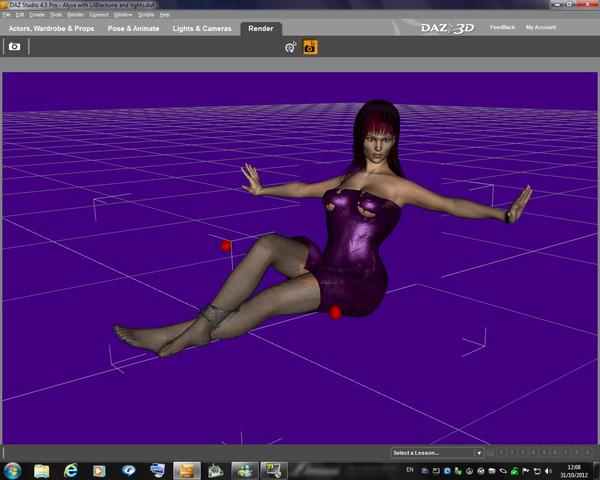Open the My Account link
The image size is (600, 480).
[541, 27]
